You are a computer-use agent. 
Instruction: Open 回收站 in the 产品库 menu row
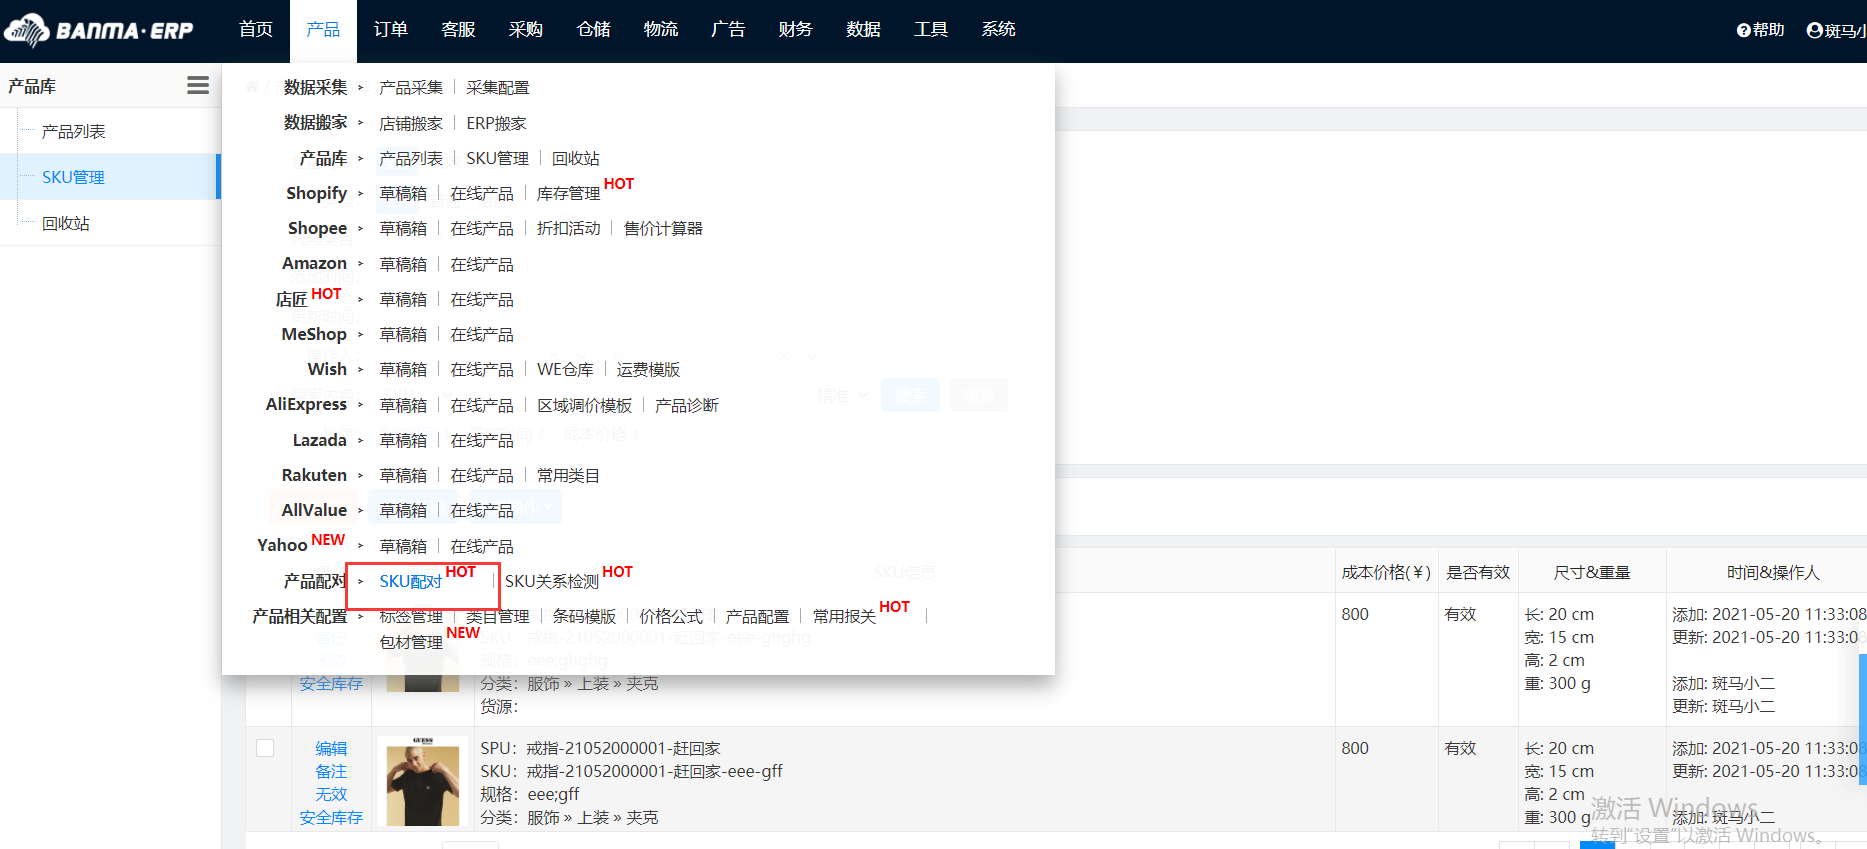click(576, 158)
